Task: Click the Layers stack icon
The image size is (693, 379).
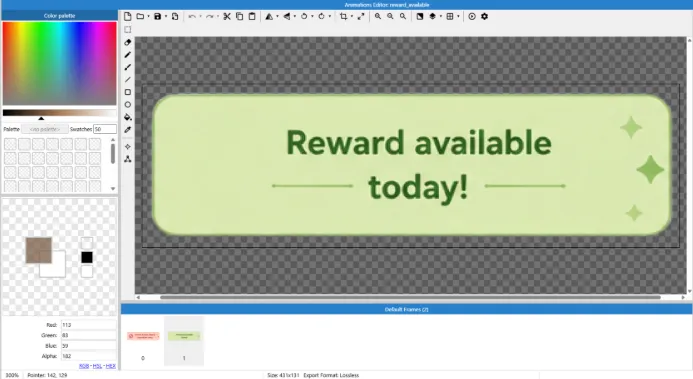Action: coord(433,16)
